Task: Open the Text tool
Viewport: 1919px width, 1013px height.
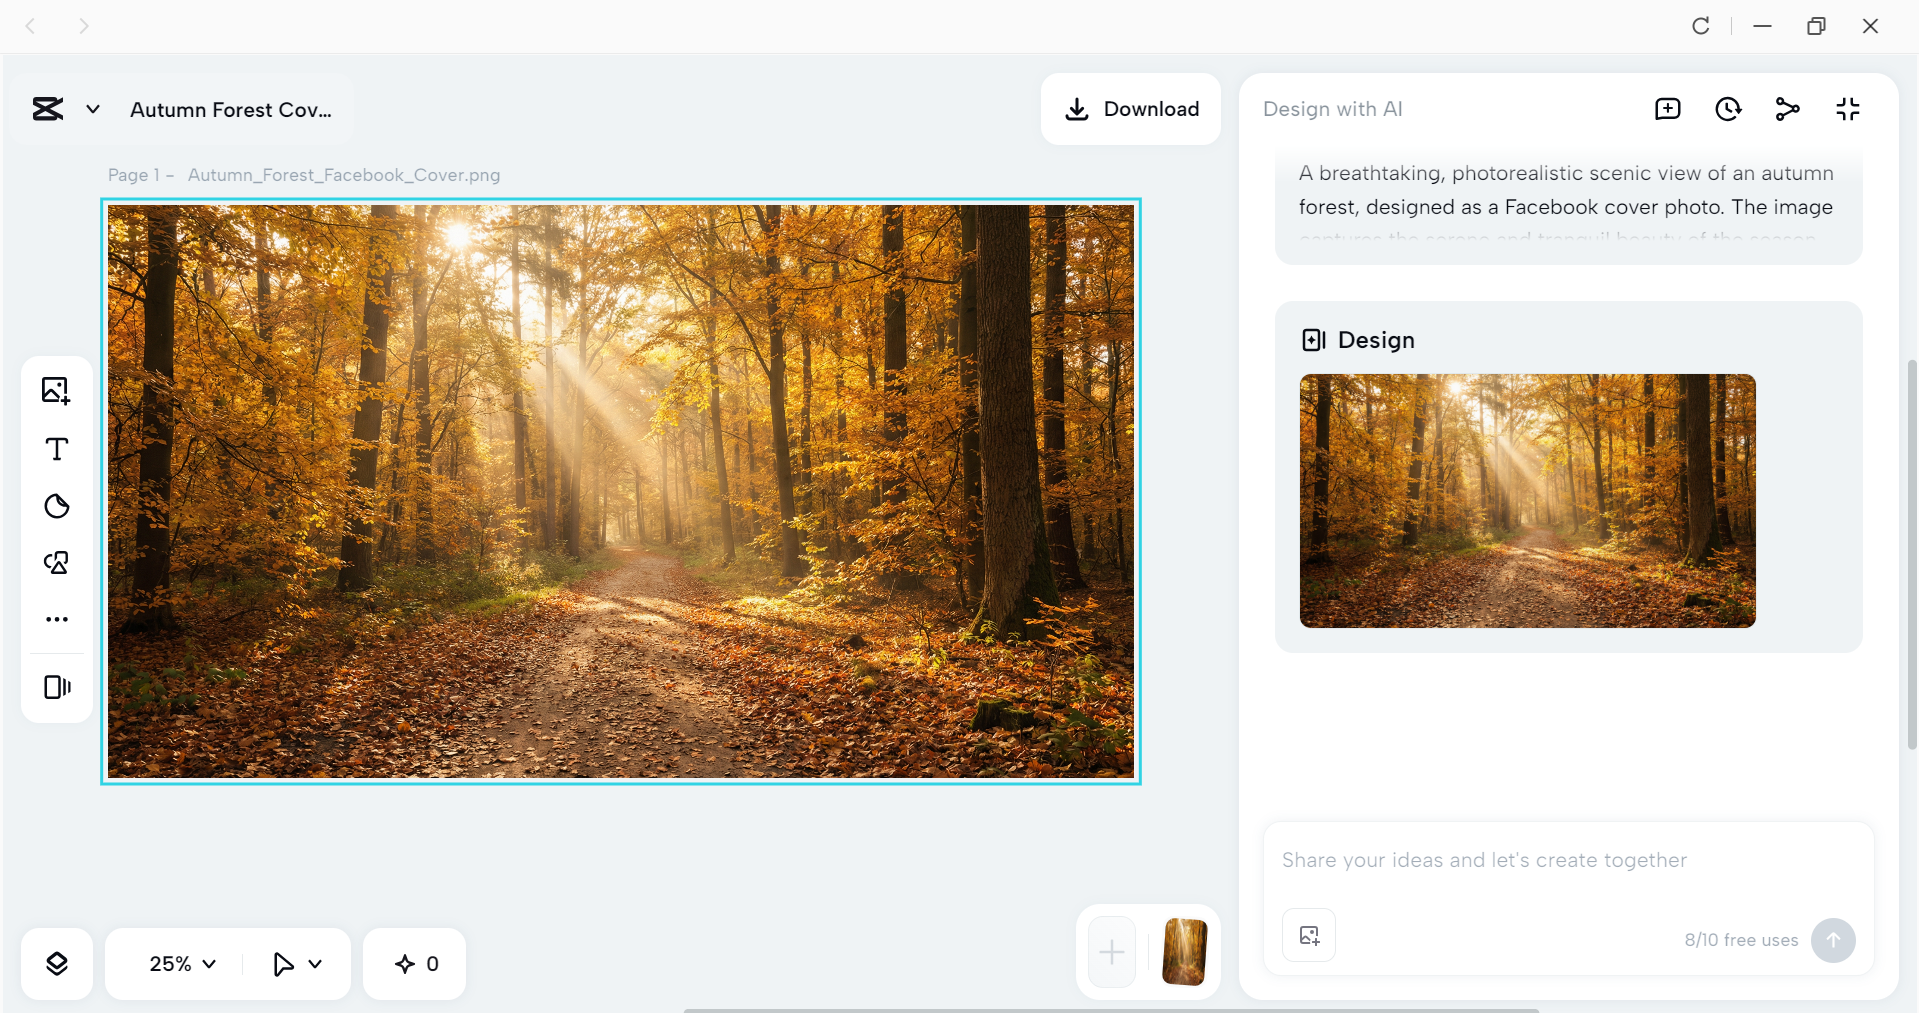Action: click(x=56, y=449)
